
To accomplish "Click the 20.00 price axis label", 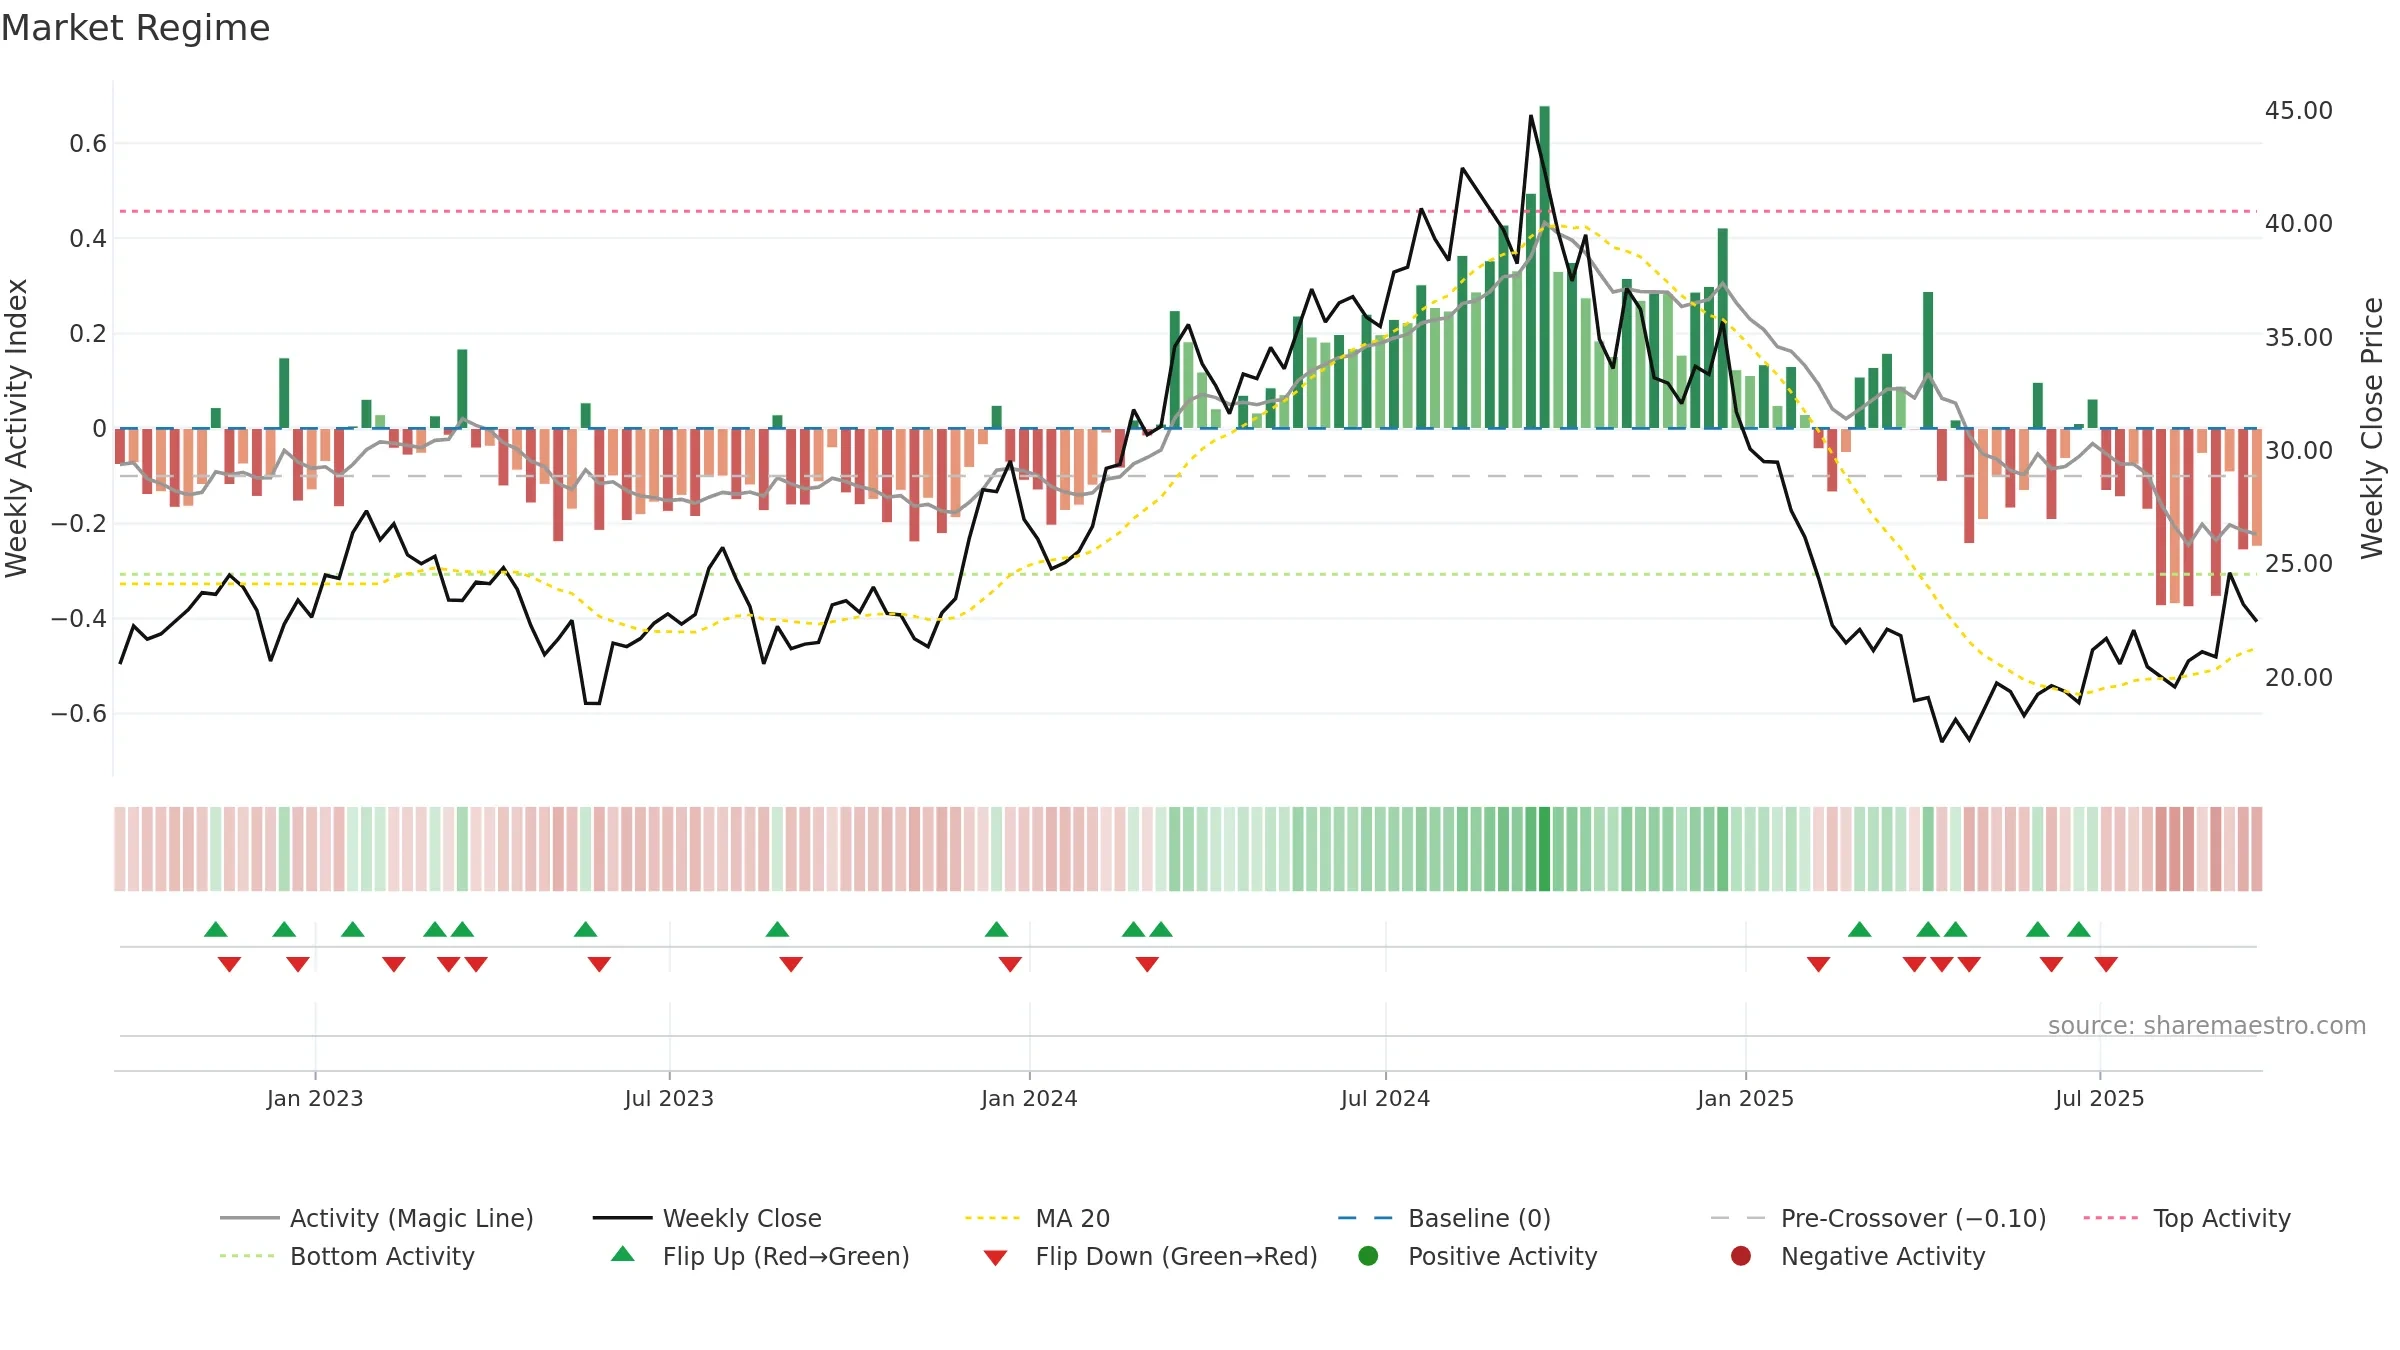I will 2299,677.
